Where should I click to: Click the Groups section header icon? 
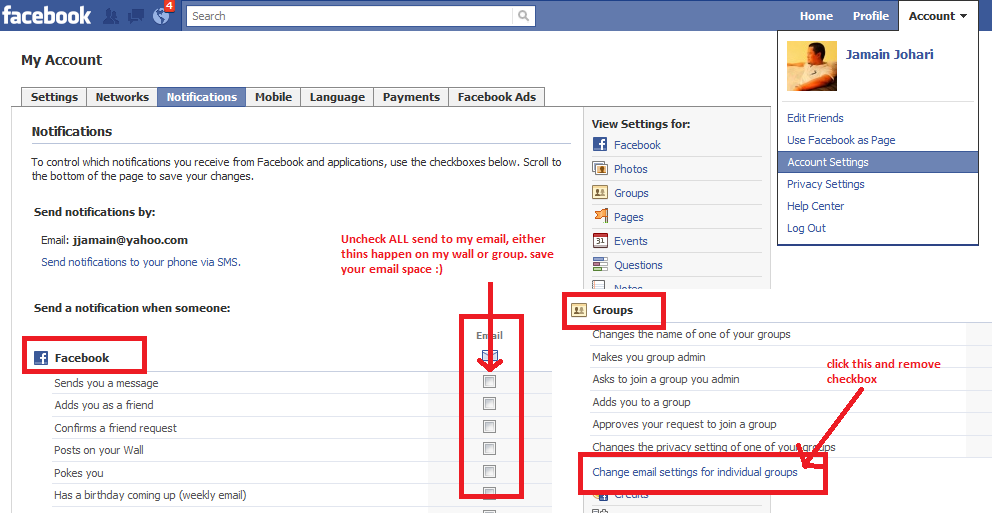(x=578, y=310)
